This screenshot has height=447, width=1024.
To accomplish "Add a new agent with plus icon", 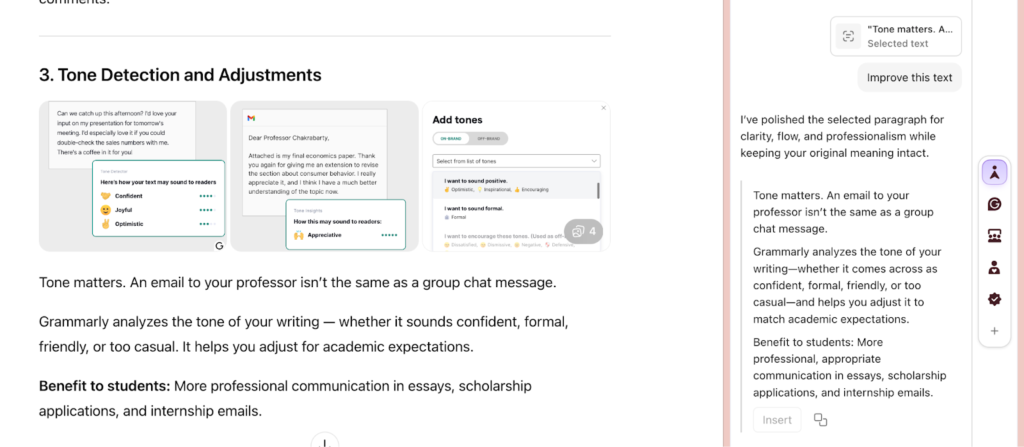I will click(994, 331).
